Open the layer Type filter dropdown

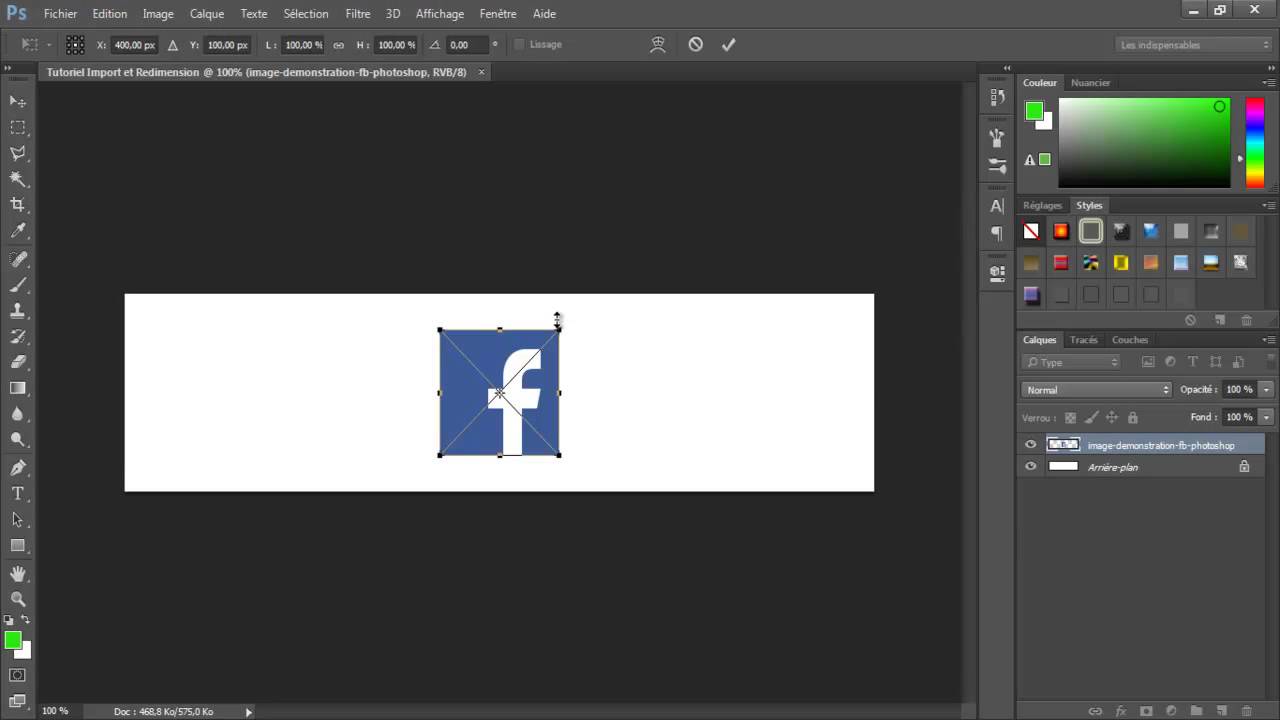click(1072, 362)
